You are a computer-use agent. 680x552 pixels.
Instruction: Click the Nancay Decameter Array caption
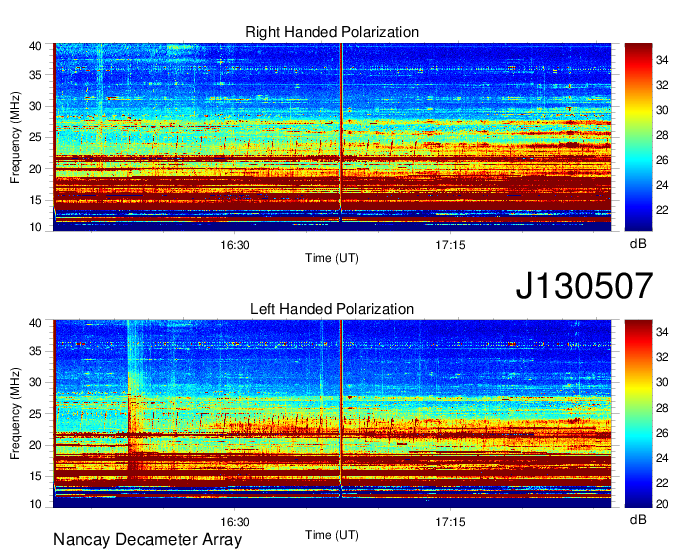(147, 540)
